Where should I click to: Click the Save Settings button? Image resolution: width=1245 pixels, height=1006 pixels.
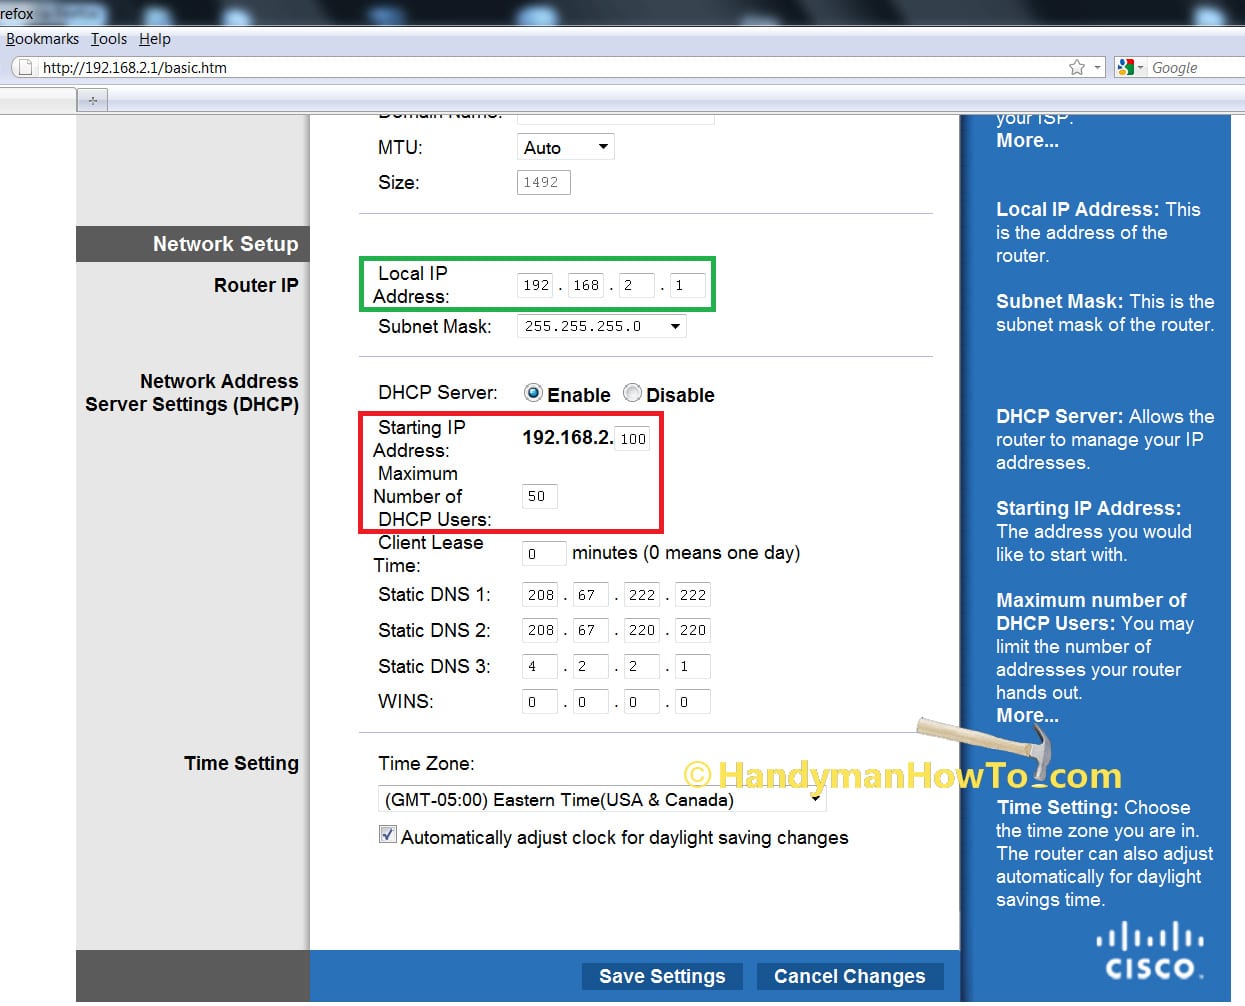[662, 976]
